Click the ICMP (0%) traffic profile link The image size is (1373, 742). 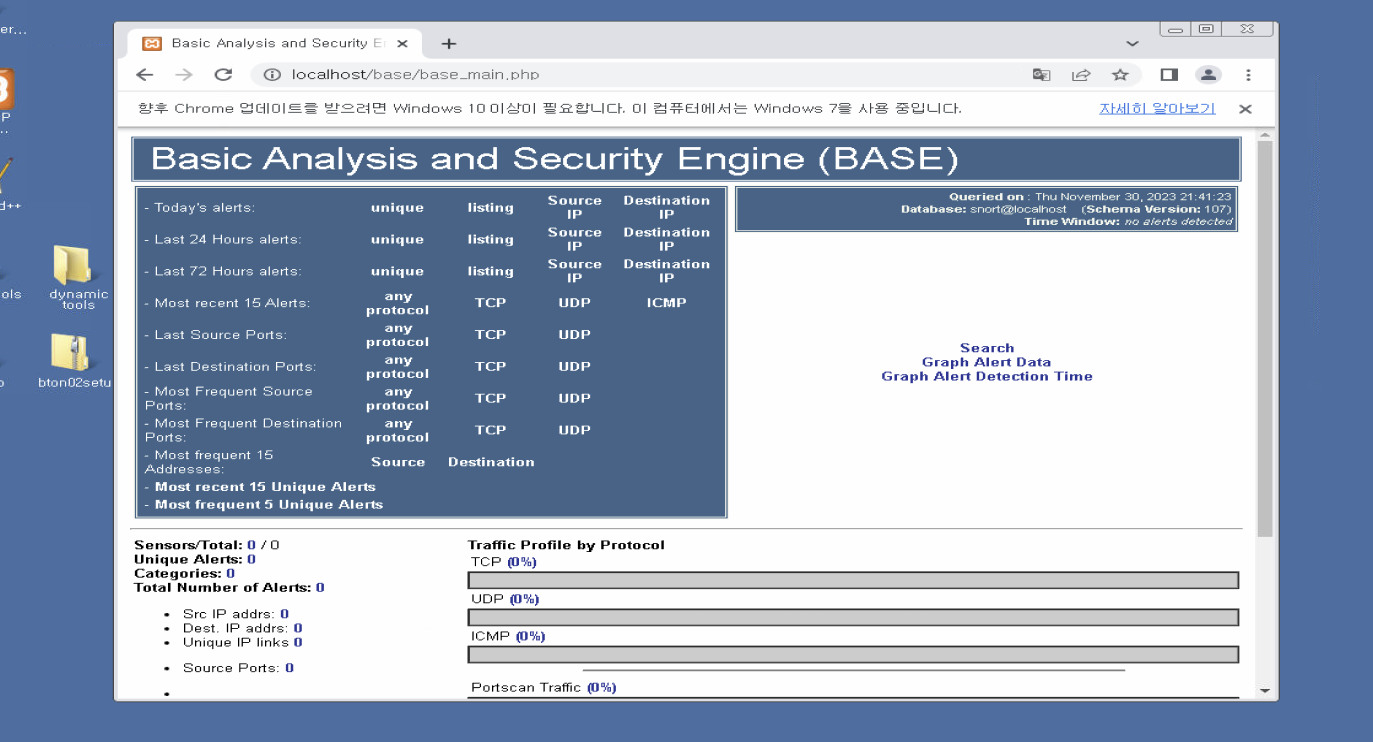coord(530,636)
